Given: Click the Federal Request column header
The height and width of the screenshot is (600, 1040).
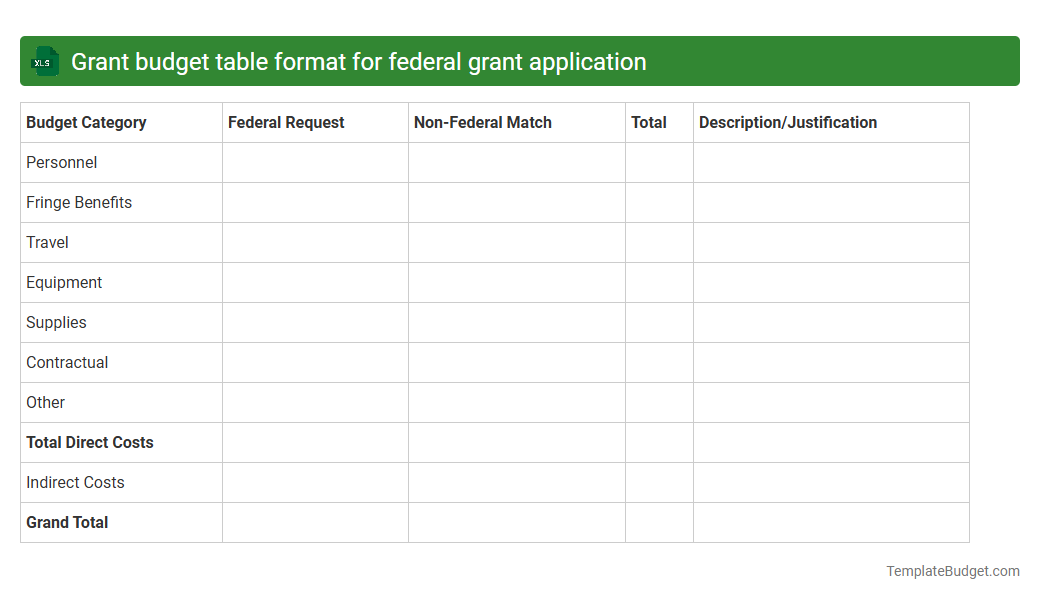Looking at the screenshot, I should point(286,122).
